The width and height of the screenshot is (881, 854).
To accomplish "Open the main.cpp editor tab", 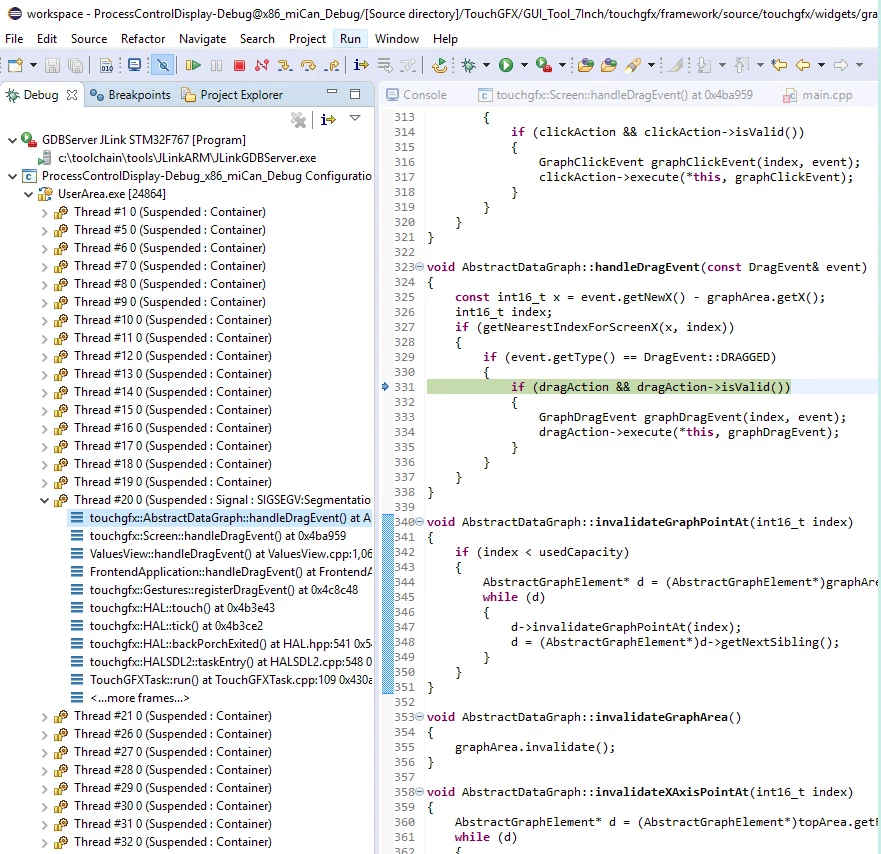I will [818, 95].
